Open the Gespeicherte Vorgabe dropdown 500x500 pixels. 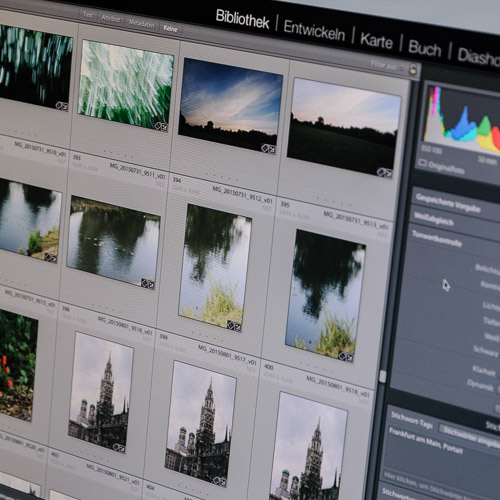click(x=448, y=203)
